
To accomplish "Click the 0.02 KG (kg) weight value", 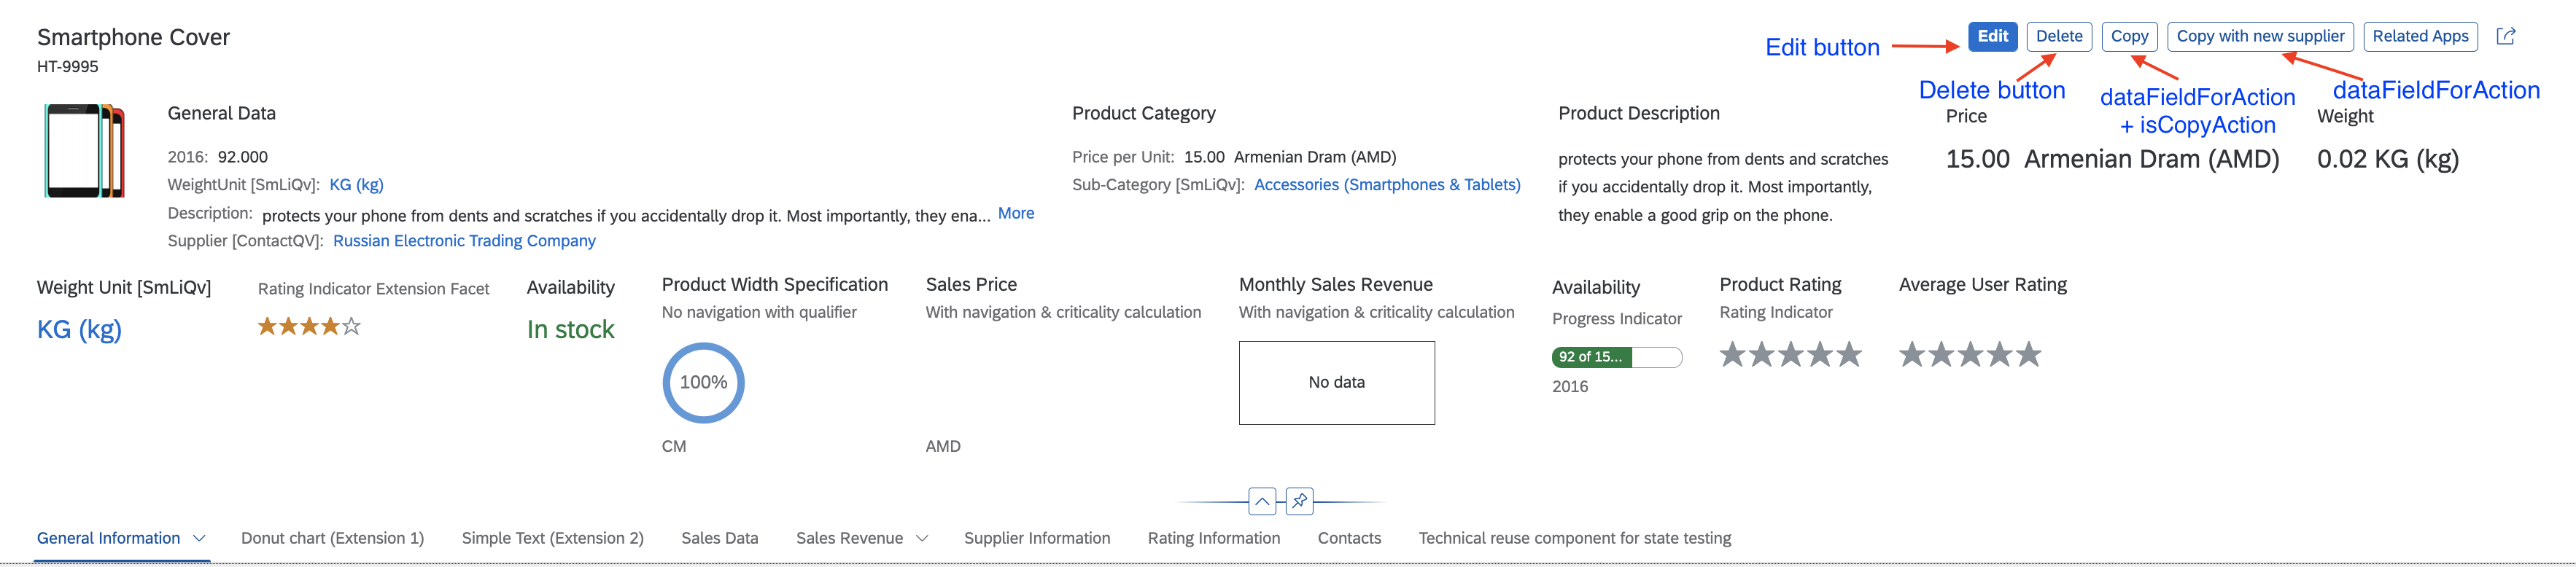I will tap(2387, 159).
